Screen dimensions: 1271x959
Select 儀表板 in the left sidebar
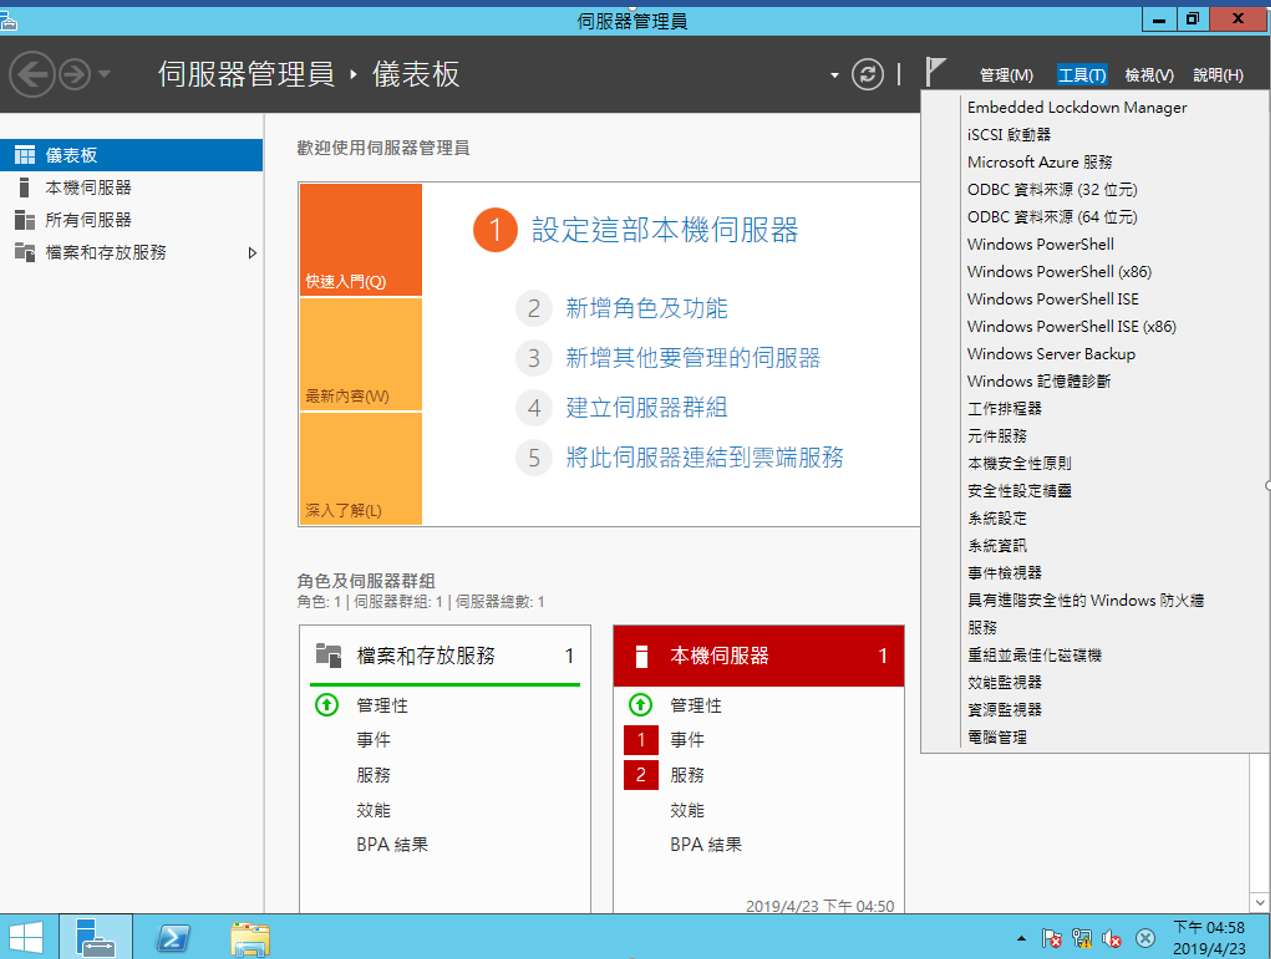click(131, 155)
